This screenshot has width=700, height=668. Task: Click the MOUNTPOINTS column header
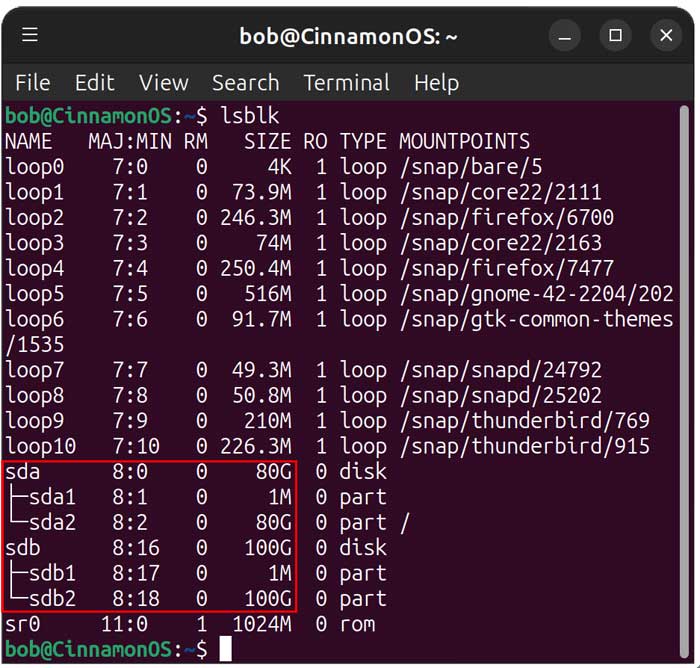[464, 142]
